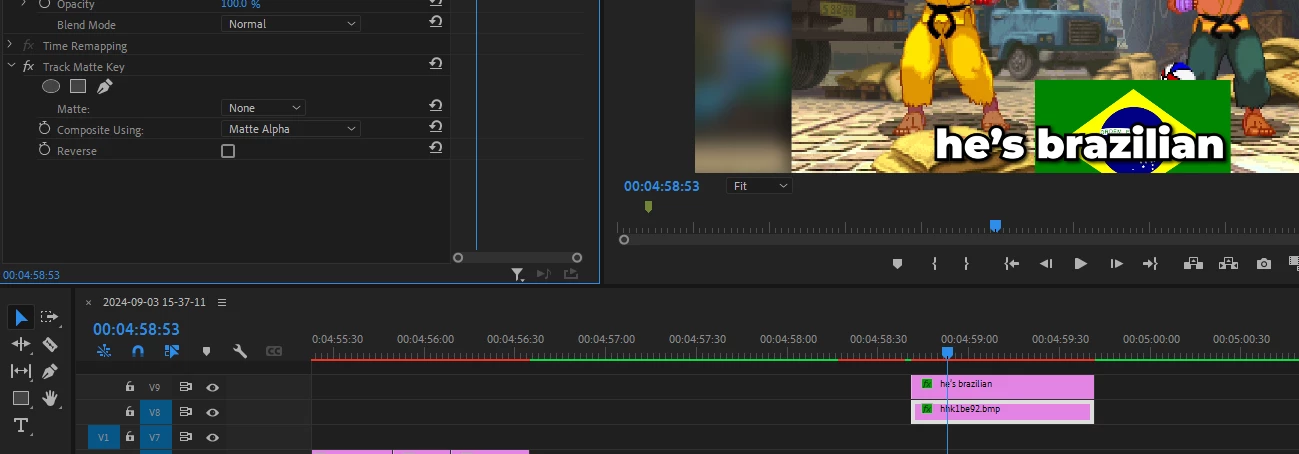The height and width of the screenshot is (454, 1299).
Task: Toggle animation stopwatch for Reverse
Action: tap(44, 150)
